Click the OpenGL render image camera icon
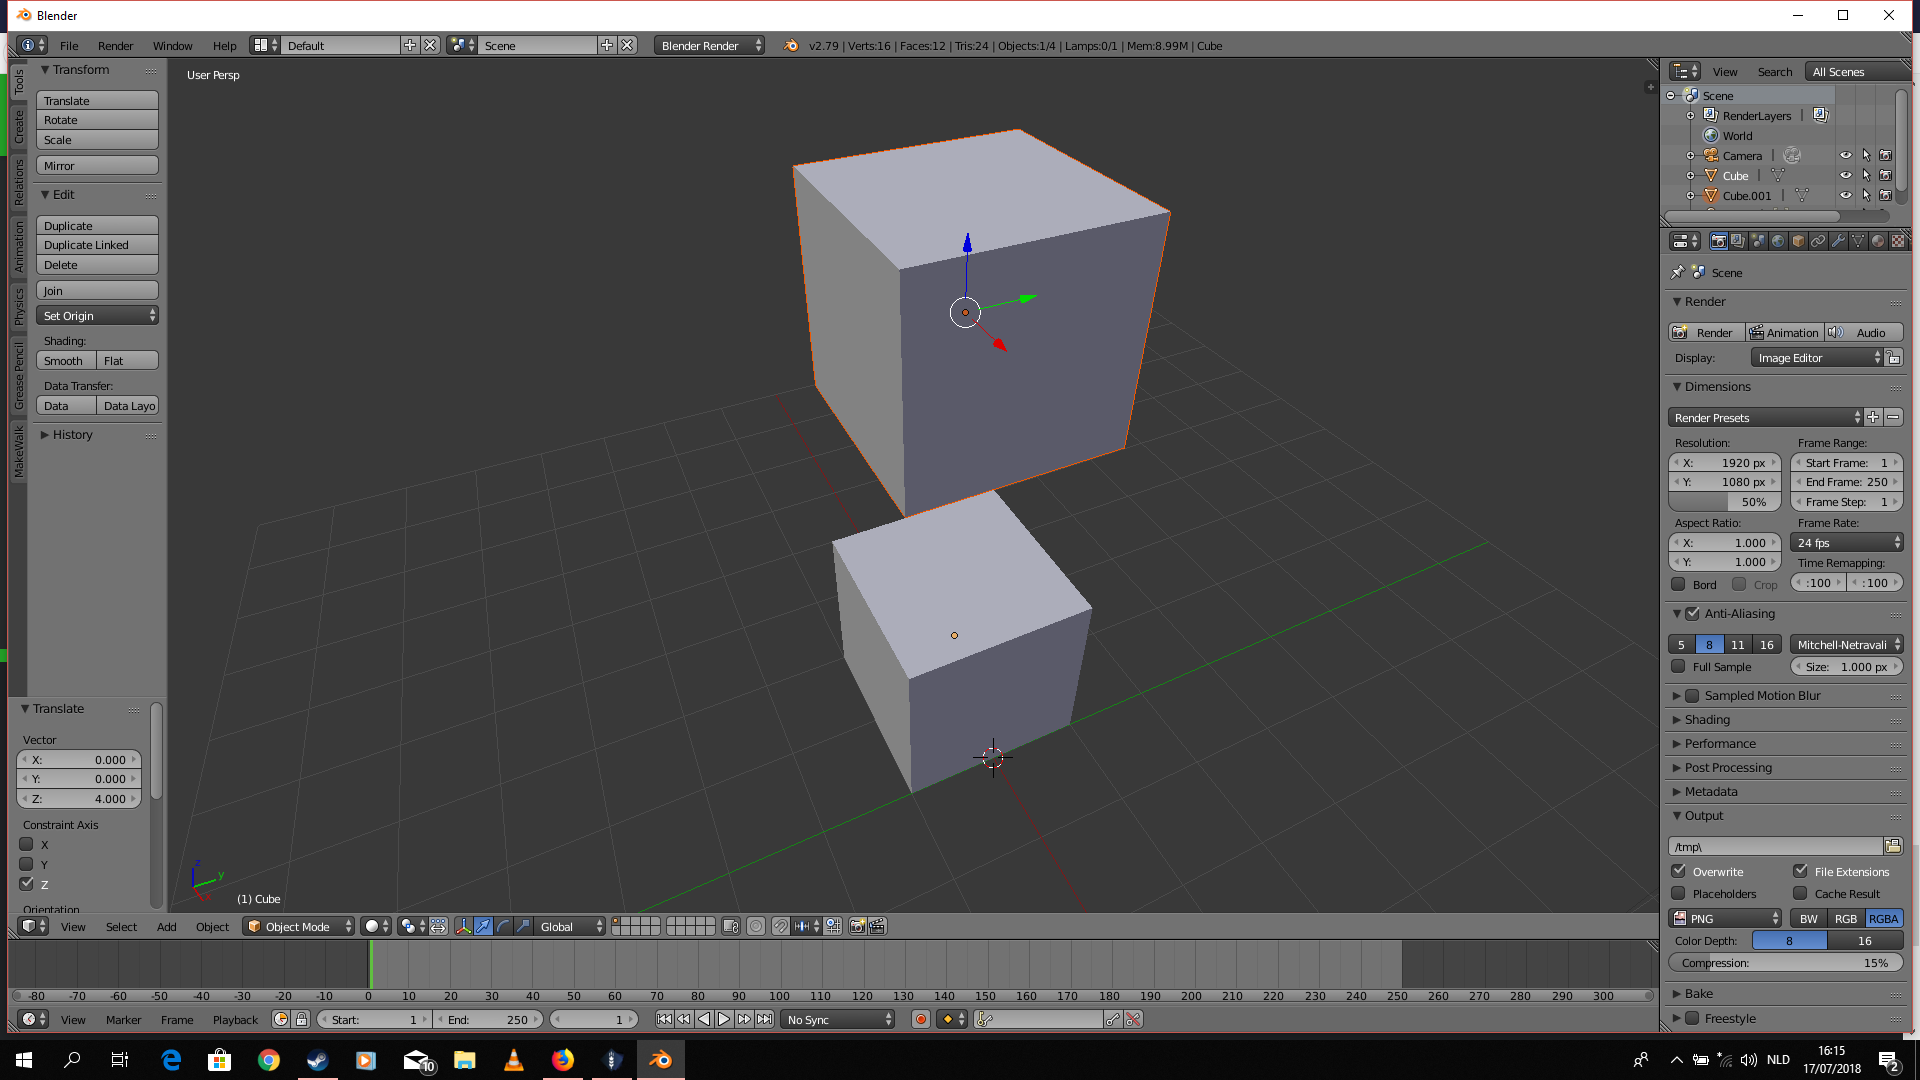 (857, 926)
